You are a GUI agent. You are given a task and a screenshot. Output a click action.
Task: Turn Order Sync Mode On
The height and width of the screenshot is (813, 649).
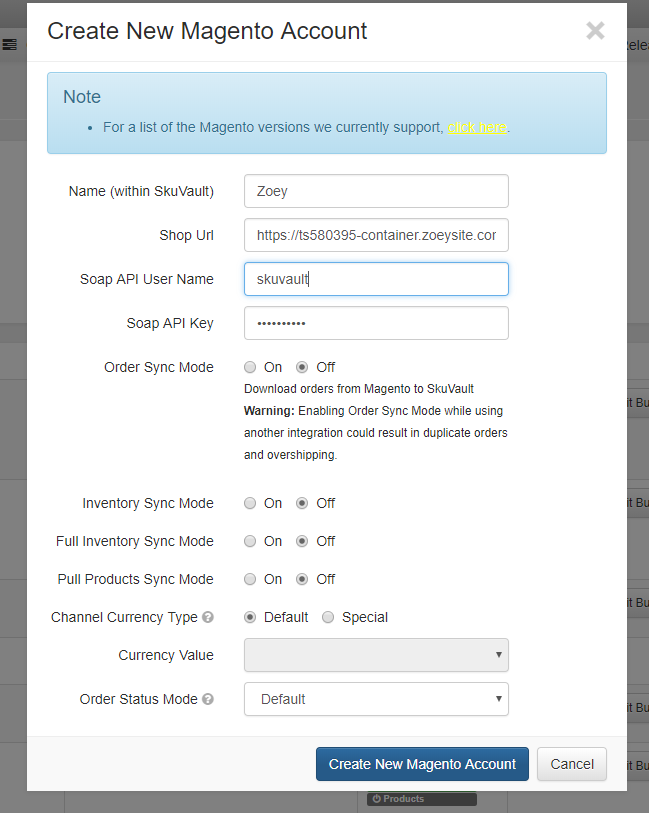250,367
